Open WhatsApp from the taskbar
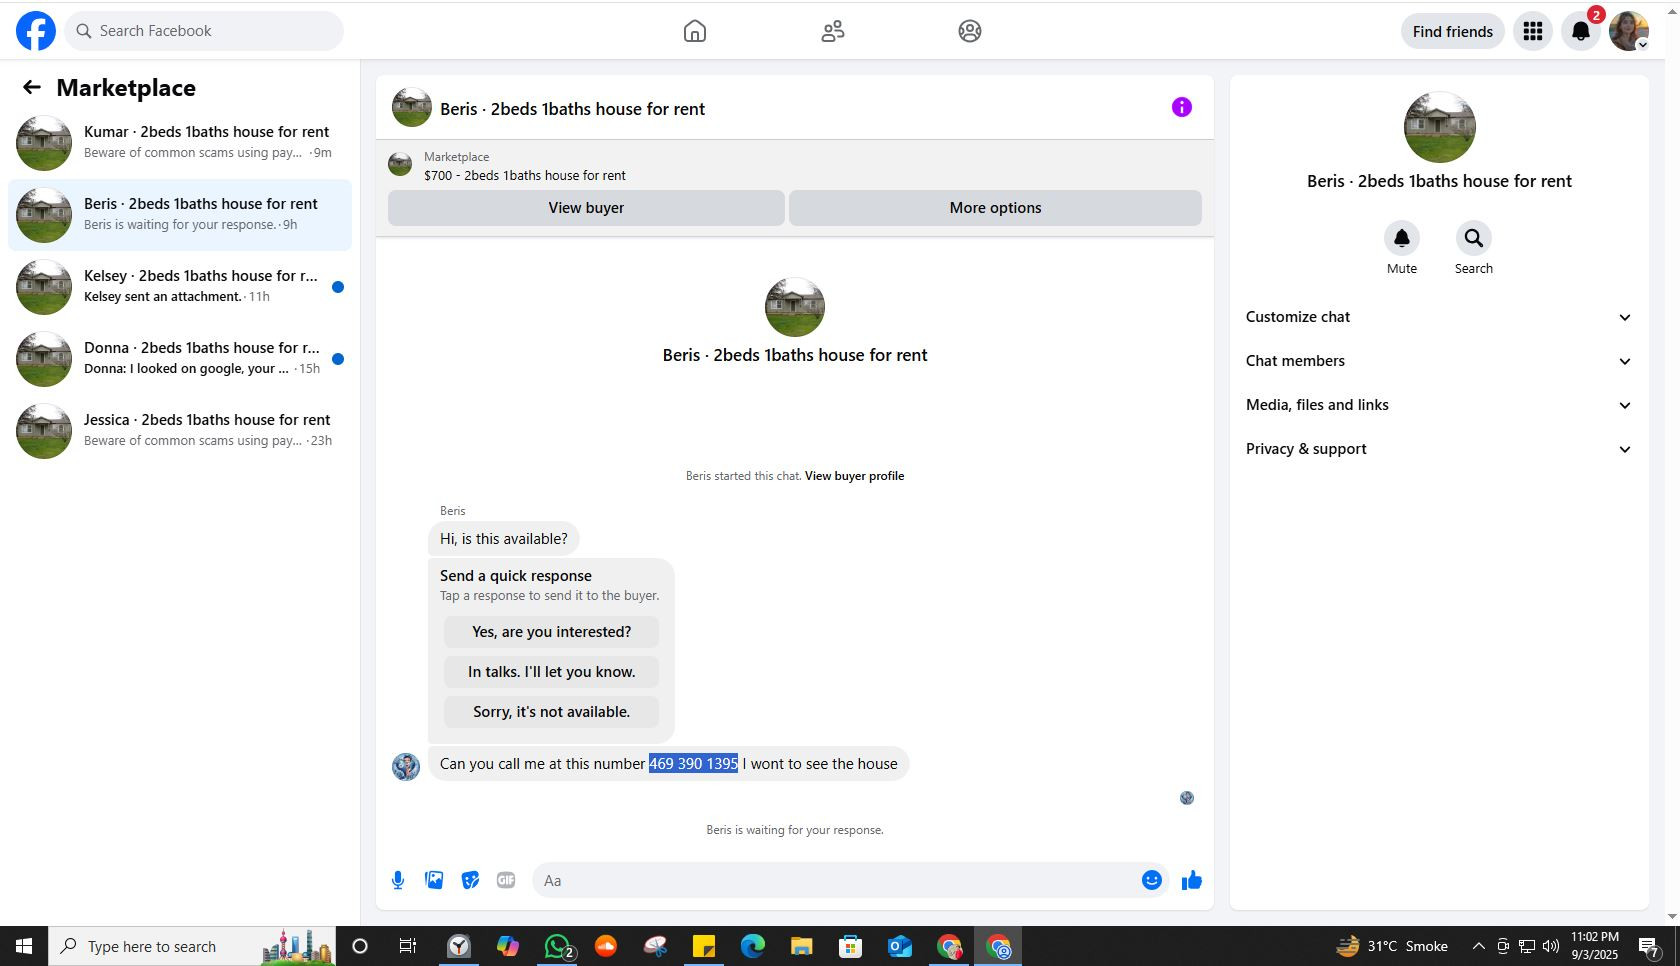 coord(557,946)
